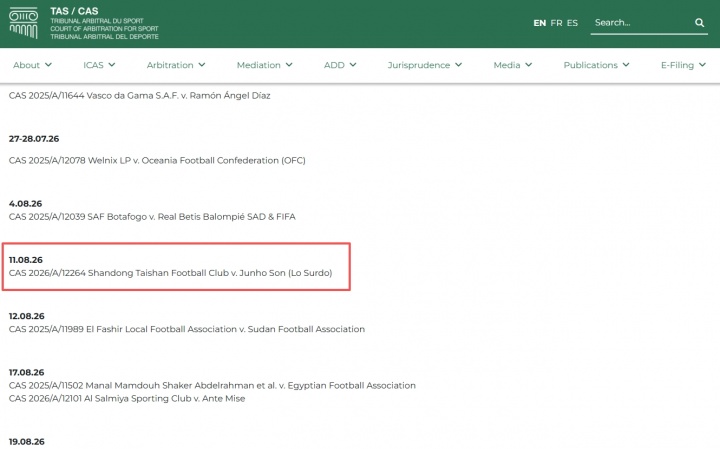Expand the chevron next to E-Filing
The image size is (720, 449).
point(702,65)
